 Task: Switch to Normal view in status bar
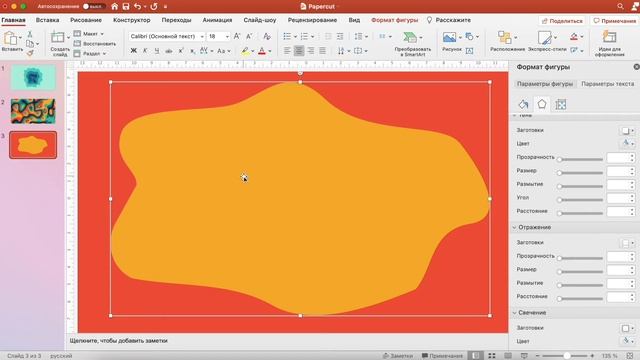point(475,356)
